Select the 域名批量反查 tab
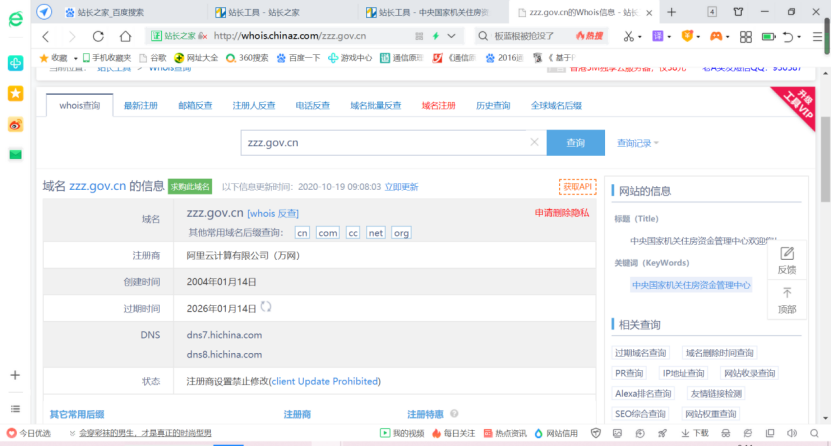831x446 pixels. [376, 105]
